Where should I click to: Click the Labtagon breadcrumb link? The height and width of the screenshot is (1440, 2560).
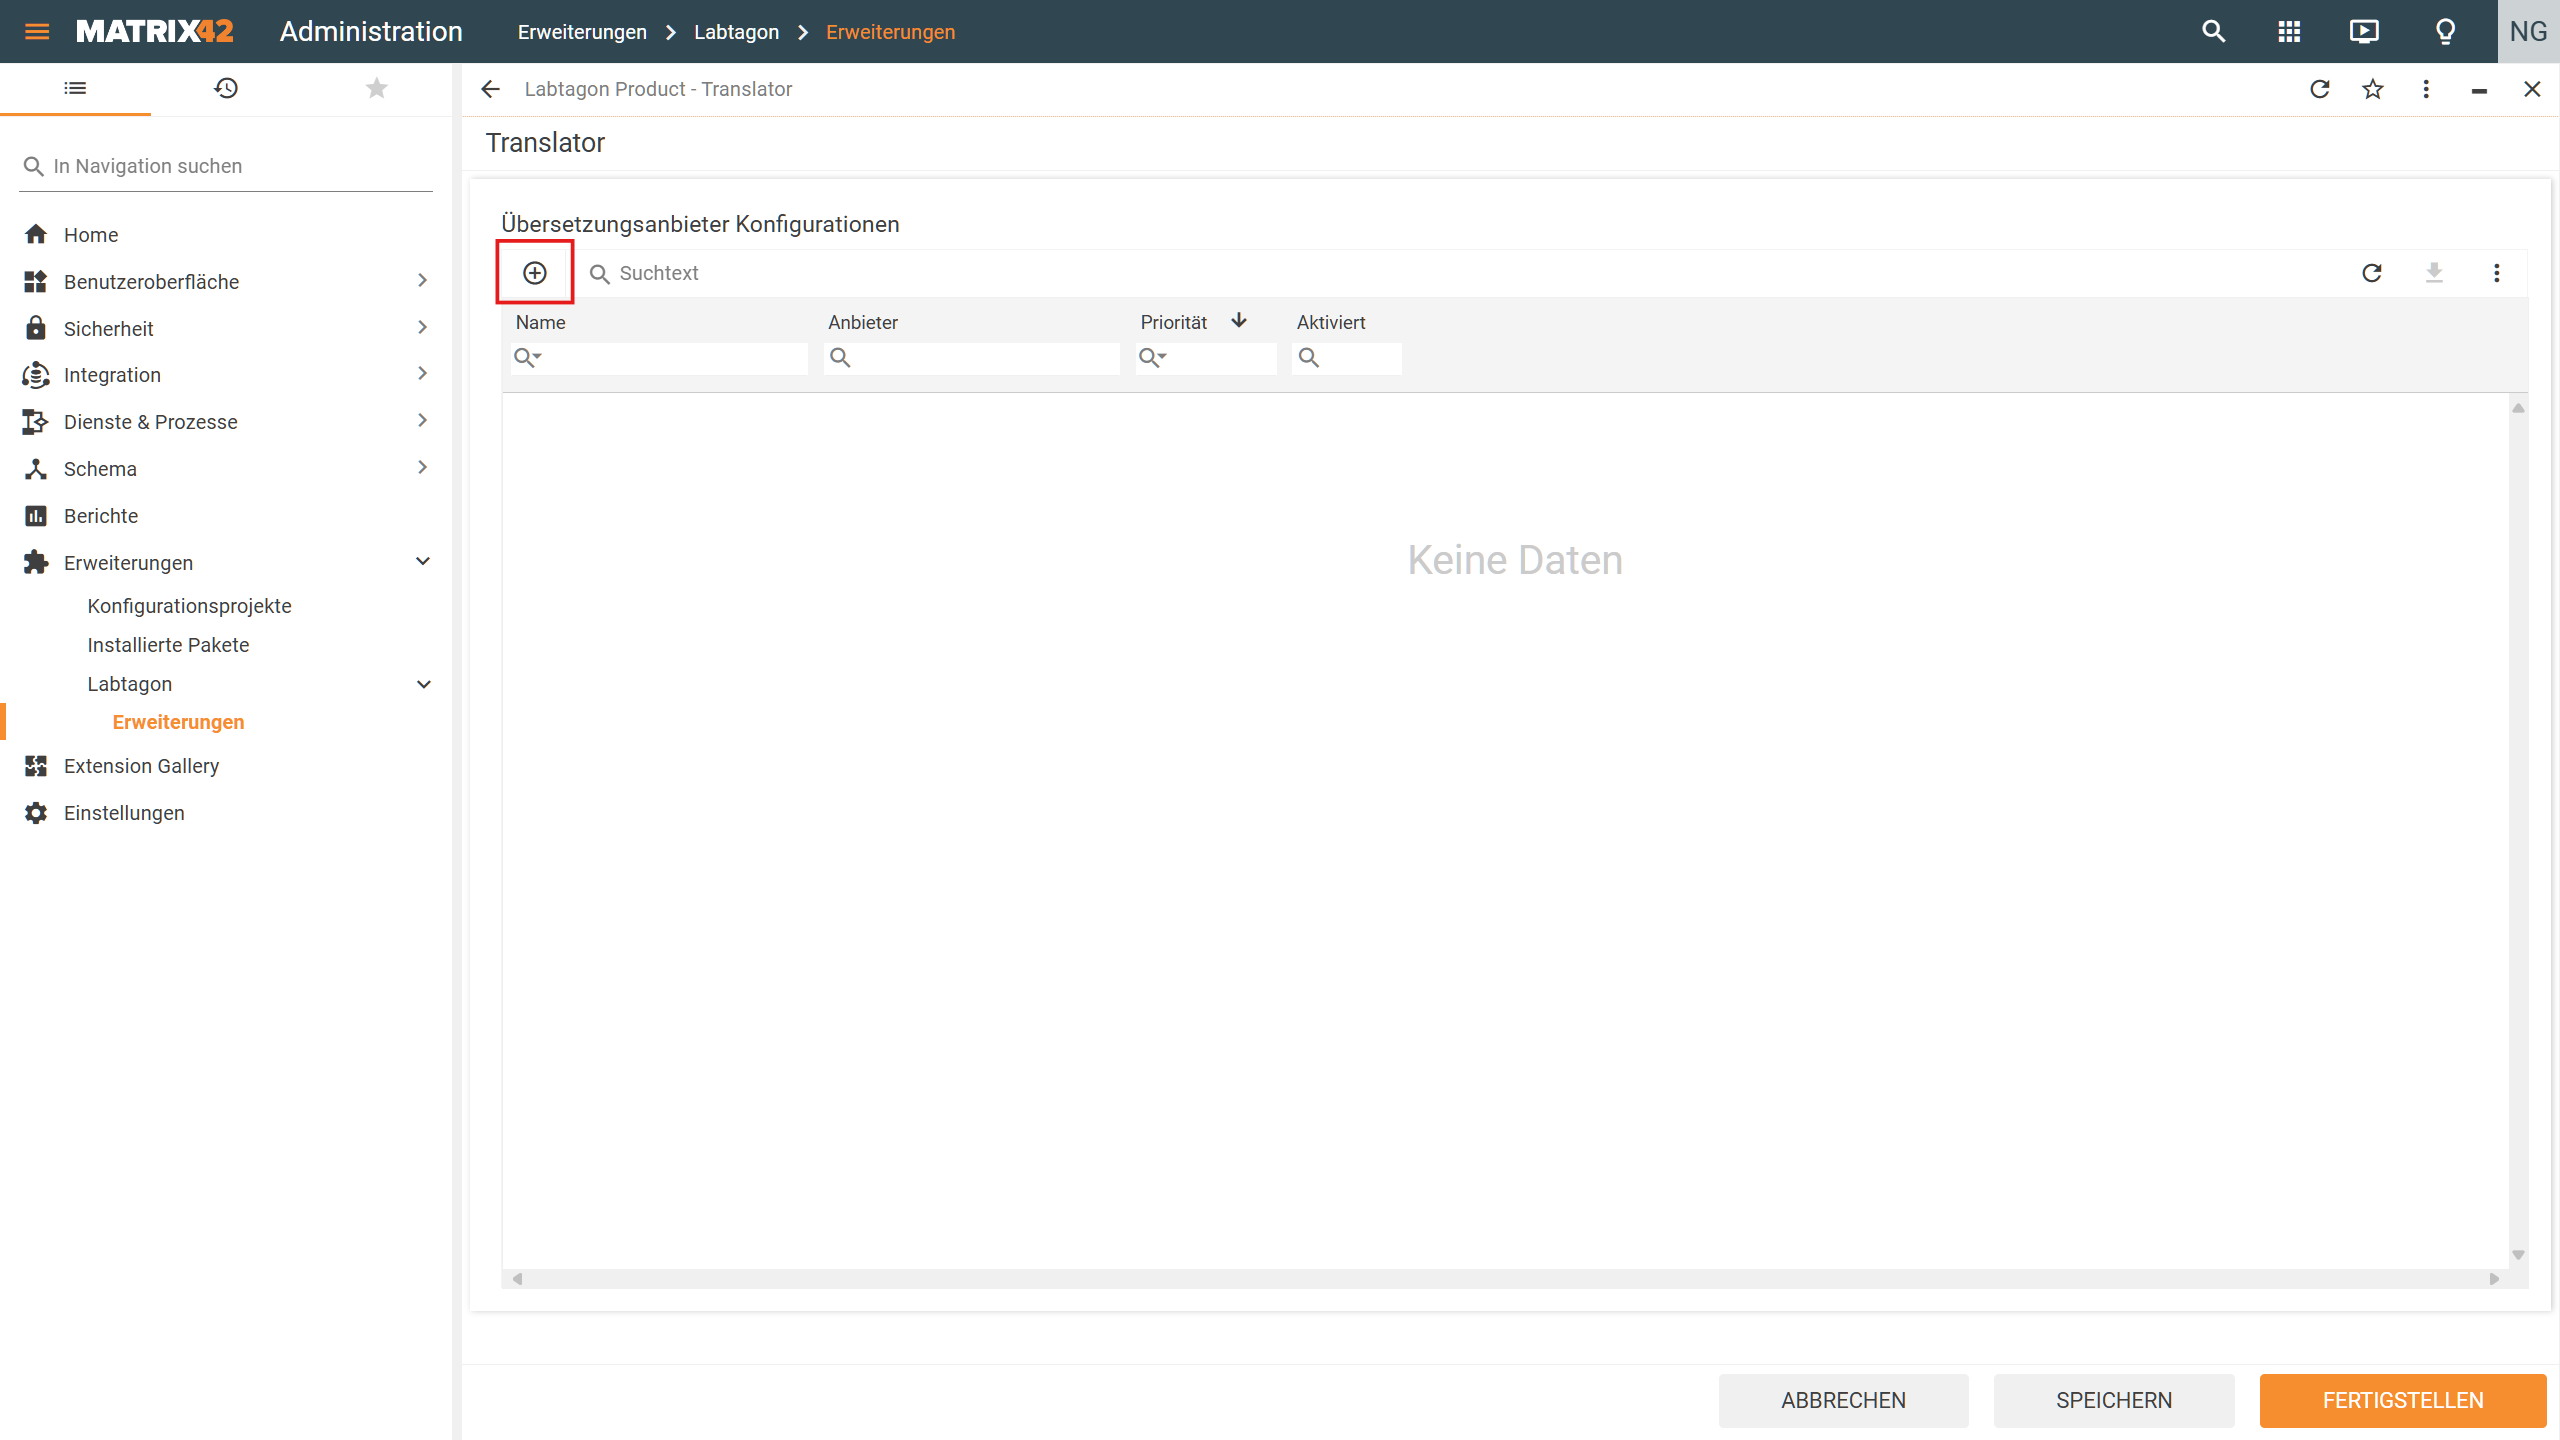click(736, 32)
